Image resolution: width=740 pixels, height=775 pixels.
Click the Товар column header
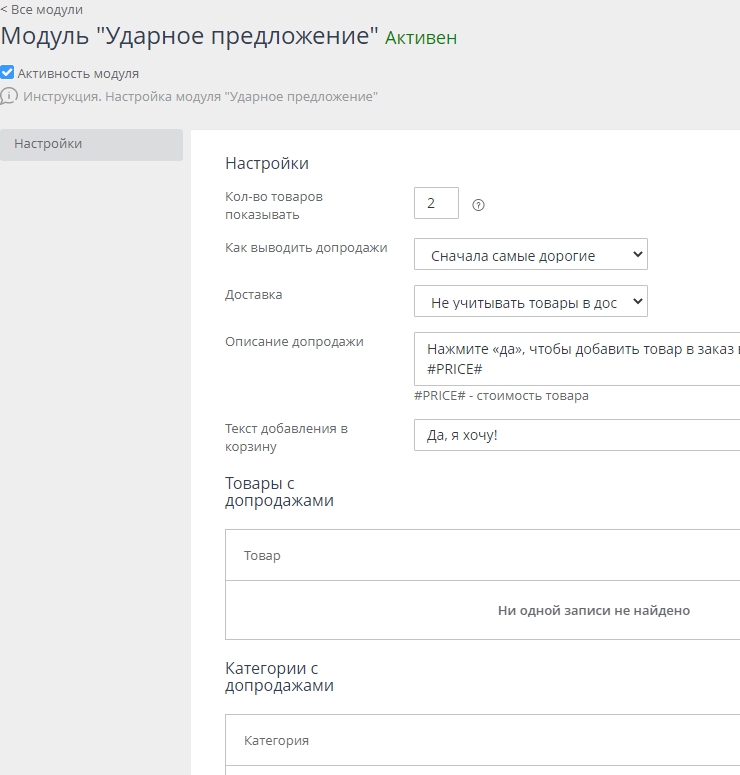(x=263, y=555)
